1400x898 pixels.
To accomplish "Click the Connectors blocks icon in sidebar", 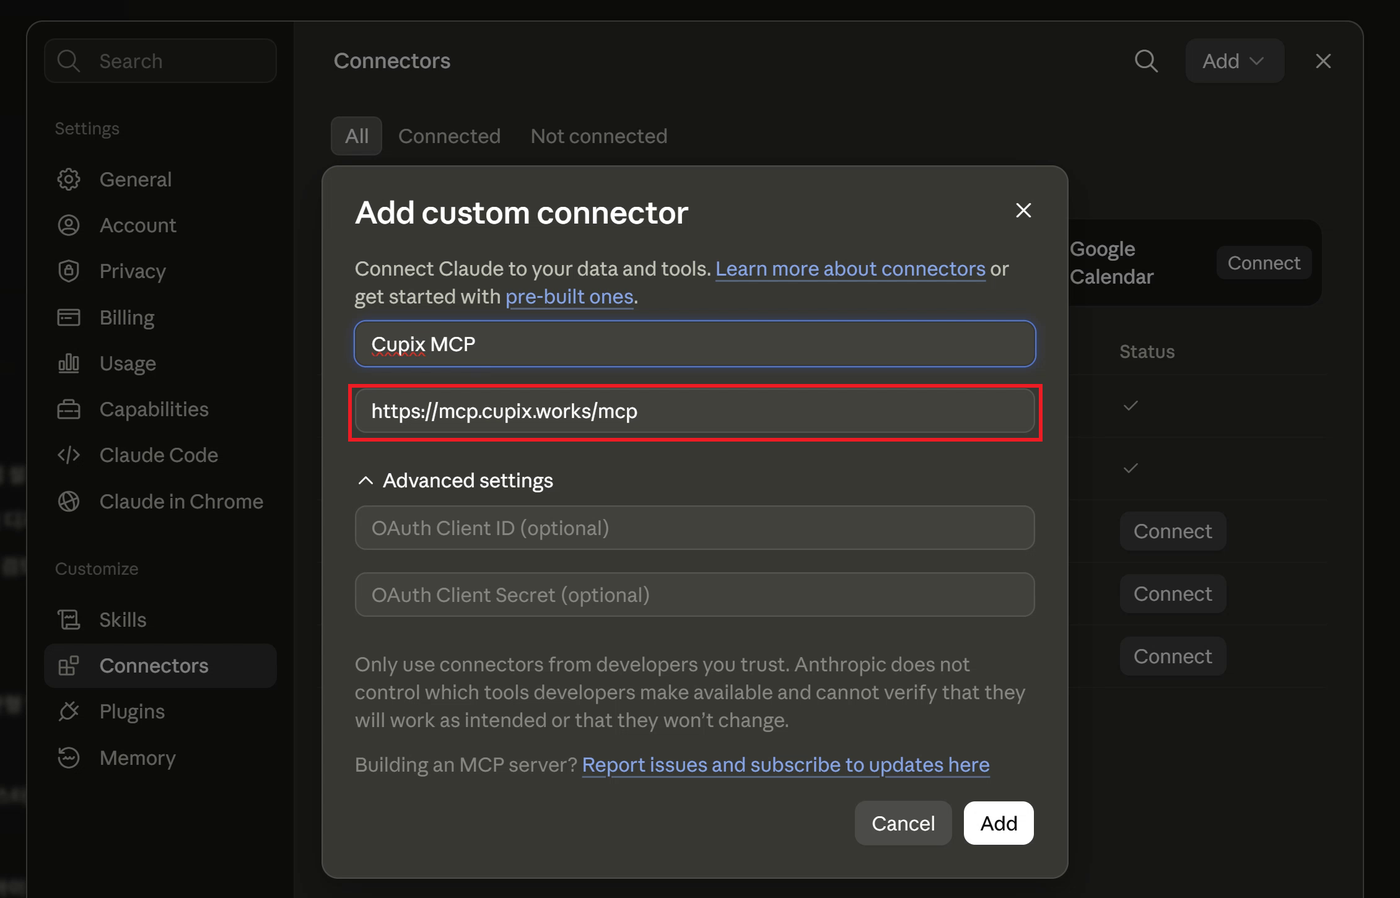I will coord(69,666).
